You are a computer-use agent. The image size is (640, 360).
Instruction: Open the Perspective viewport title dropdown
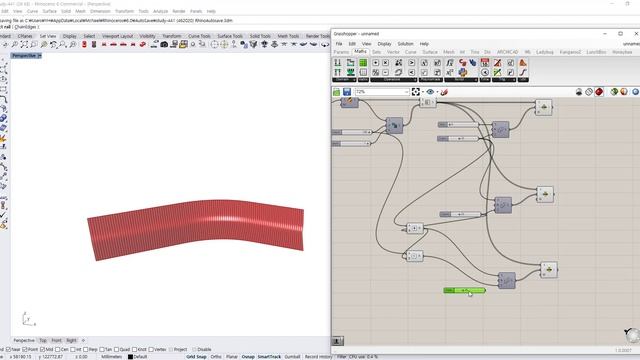tap(39, 56)
